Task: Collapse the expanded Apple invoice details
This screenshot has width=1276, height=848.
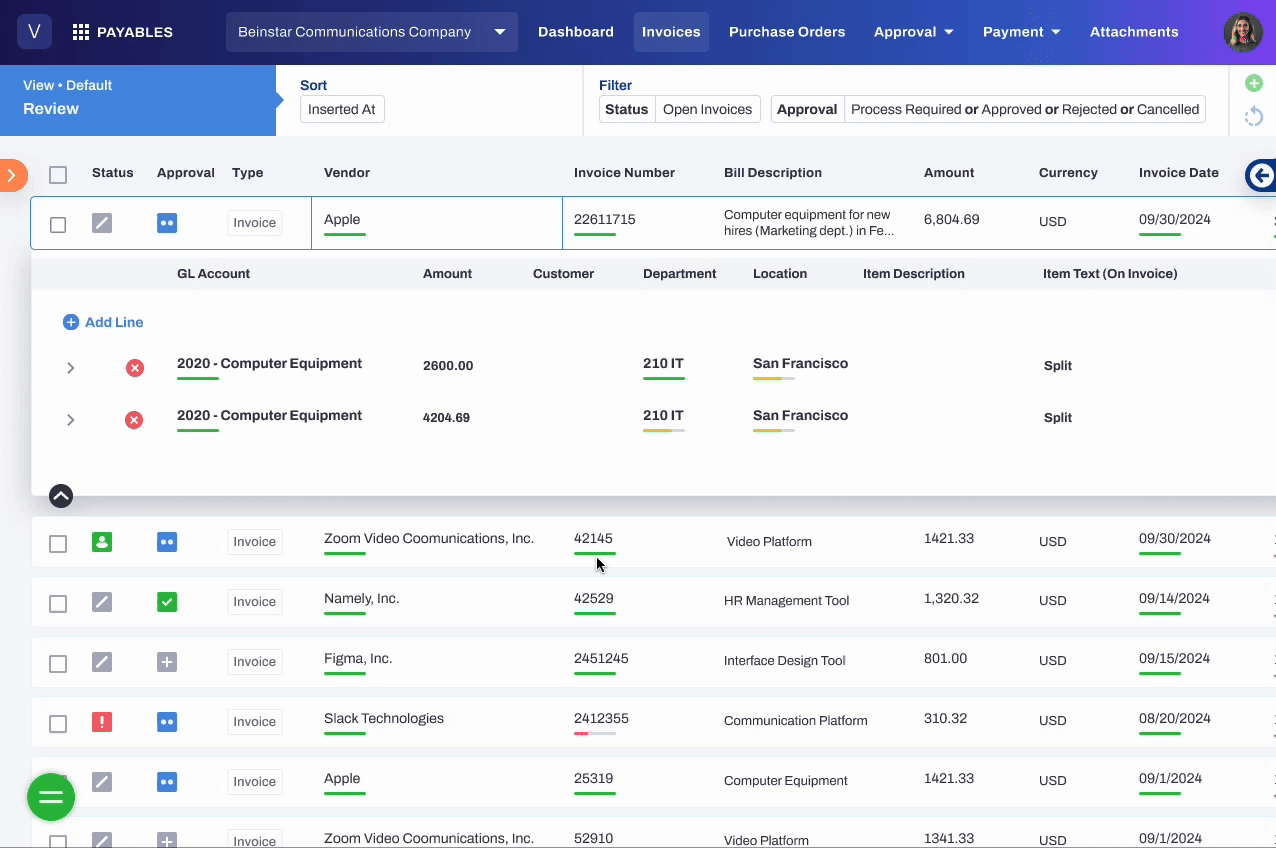Action: point(60,496)
